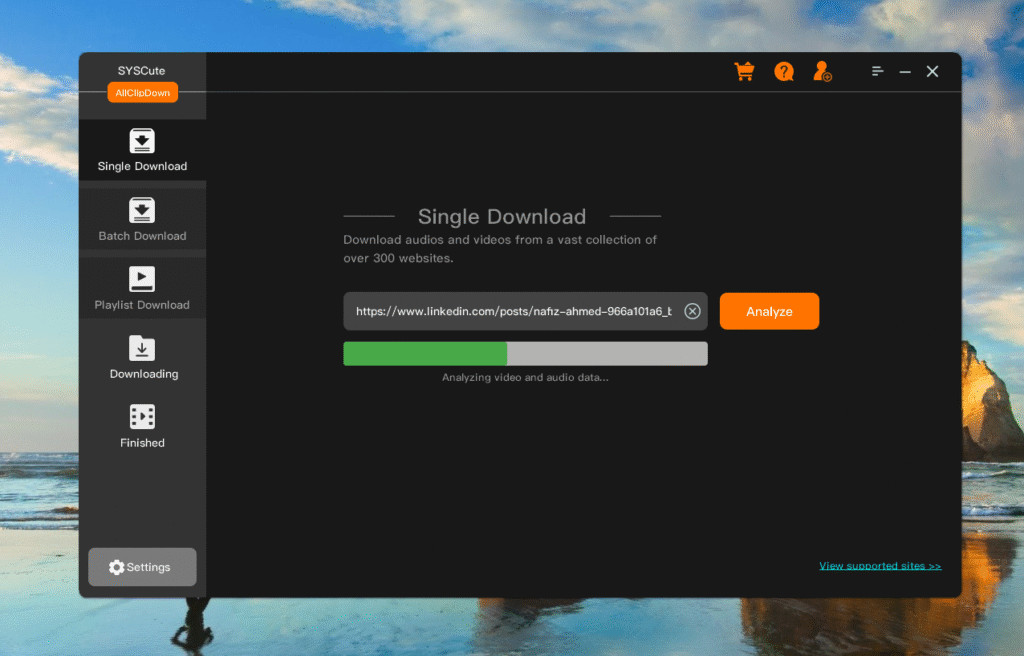Select the Single Download tab
Image resolution: width=1024 pixels, height=656 pixels.
coord(142,150)
